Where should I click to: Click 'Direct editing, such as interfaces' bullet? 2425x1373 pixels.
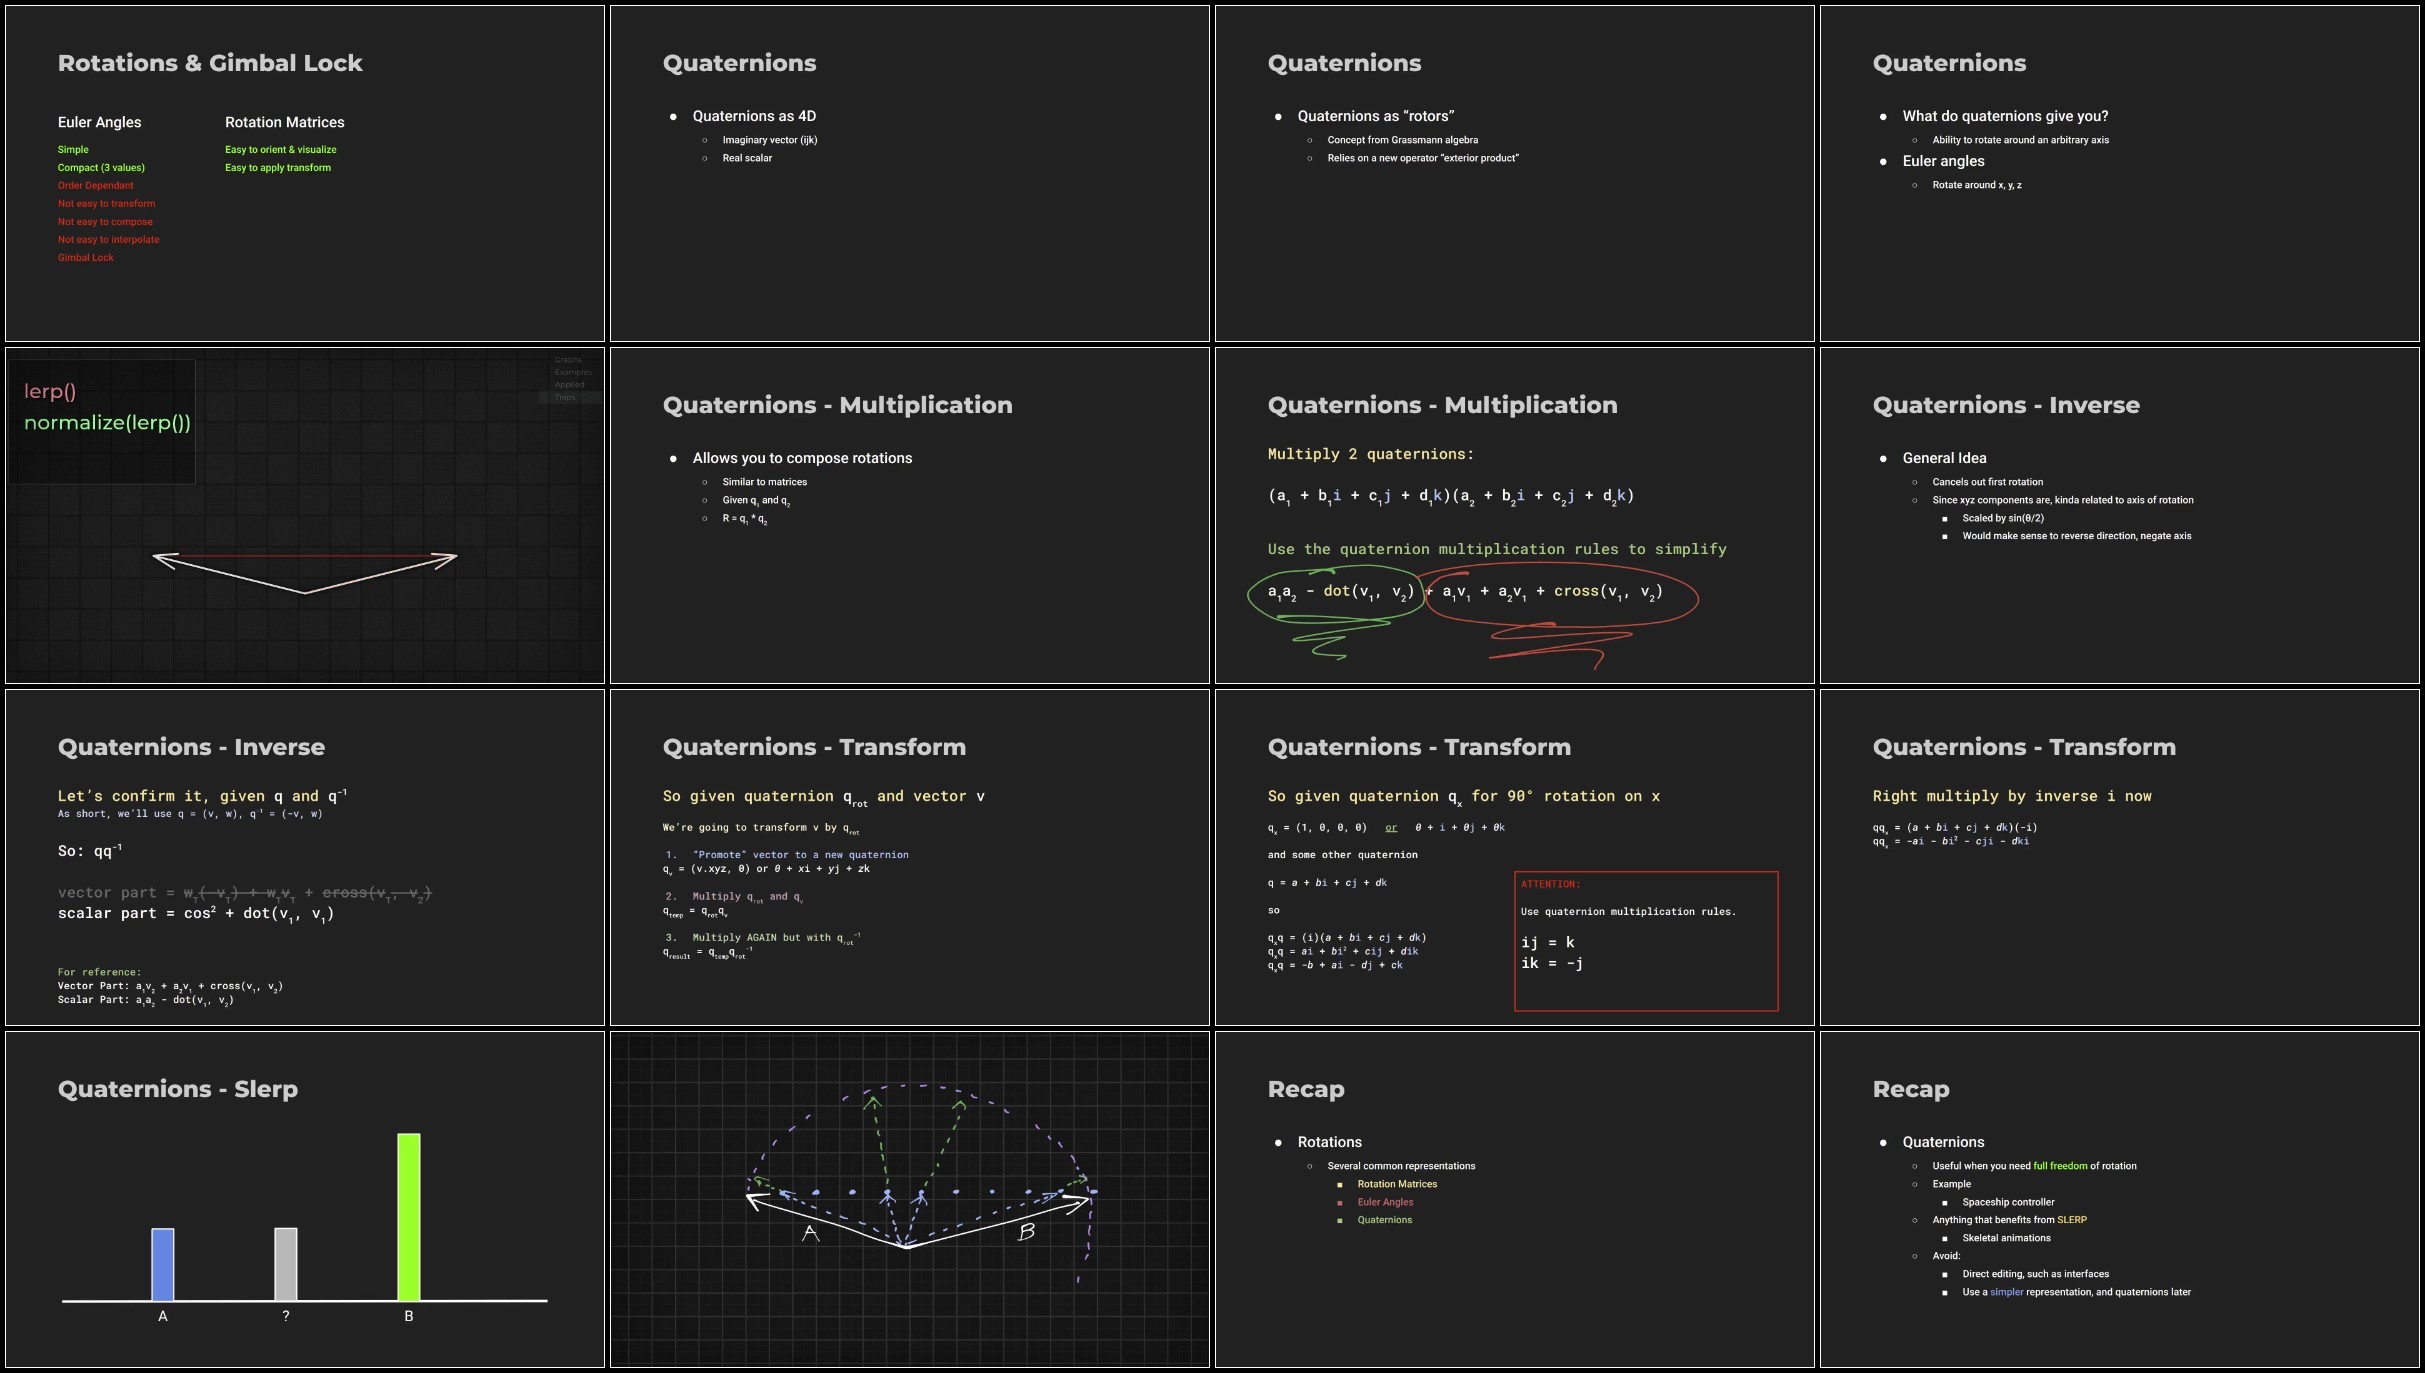pyautogui.click(x=2035, y=1274)
